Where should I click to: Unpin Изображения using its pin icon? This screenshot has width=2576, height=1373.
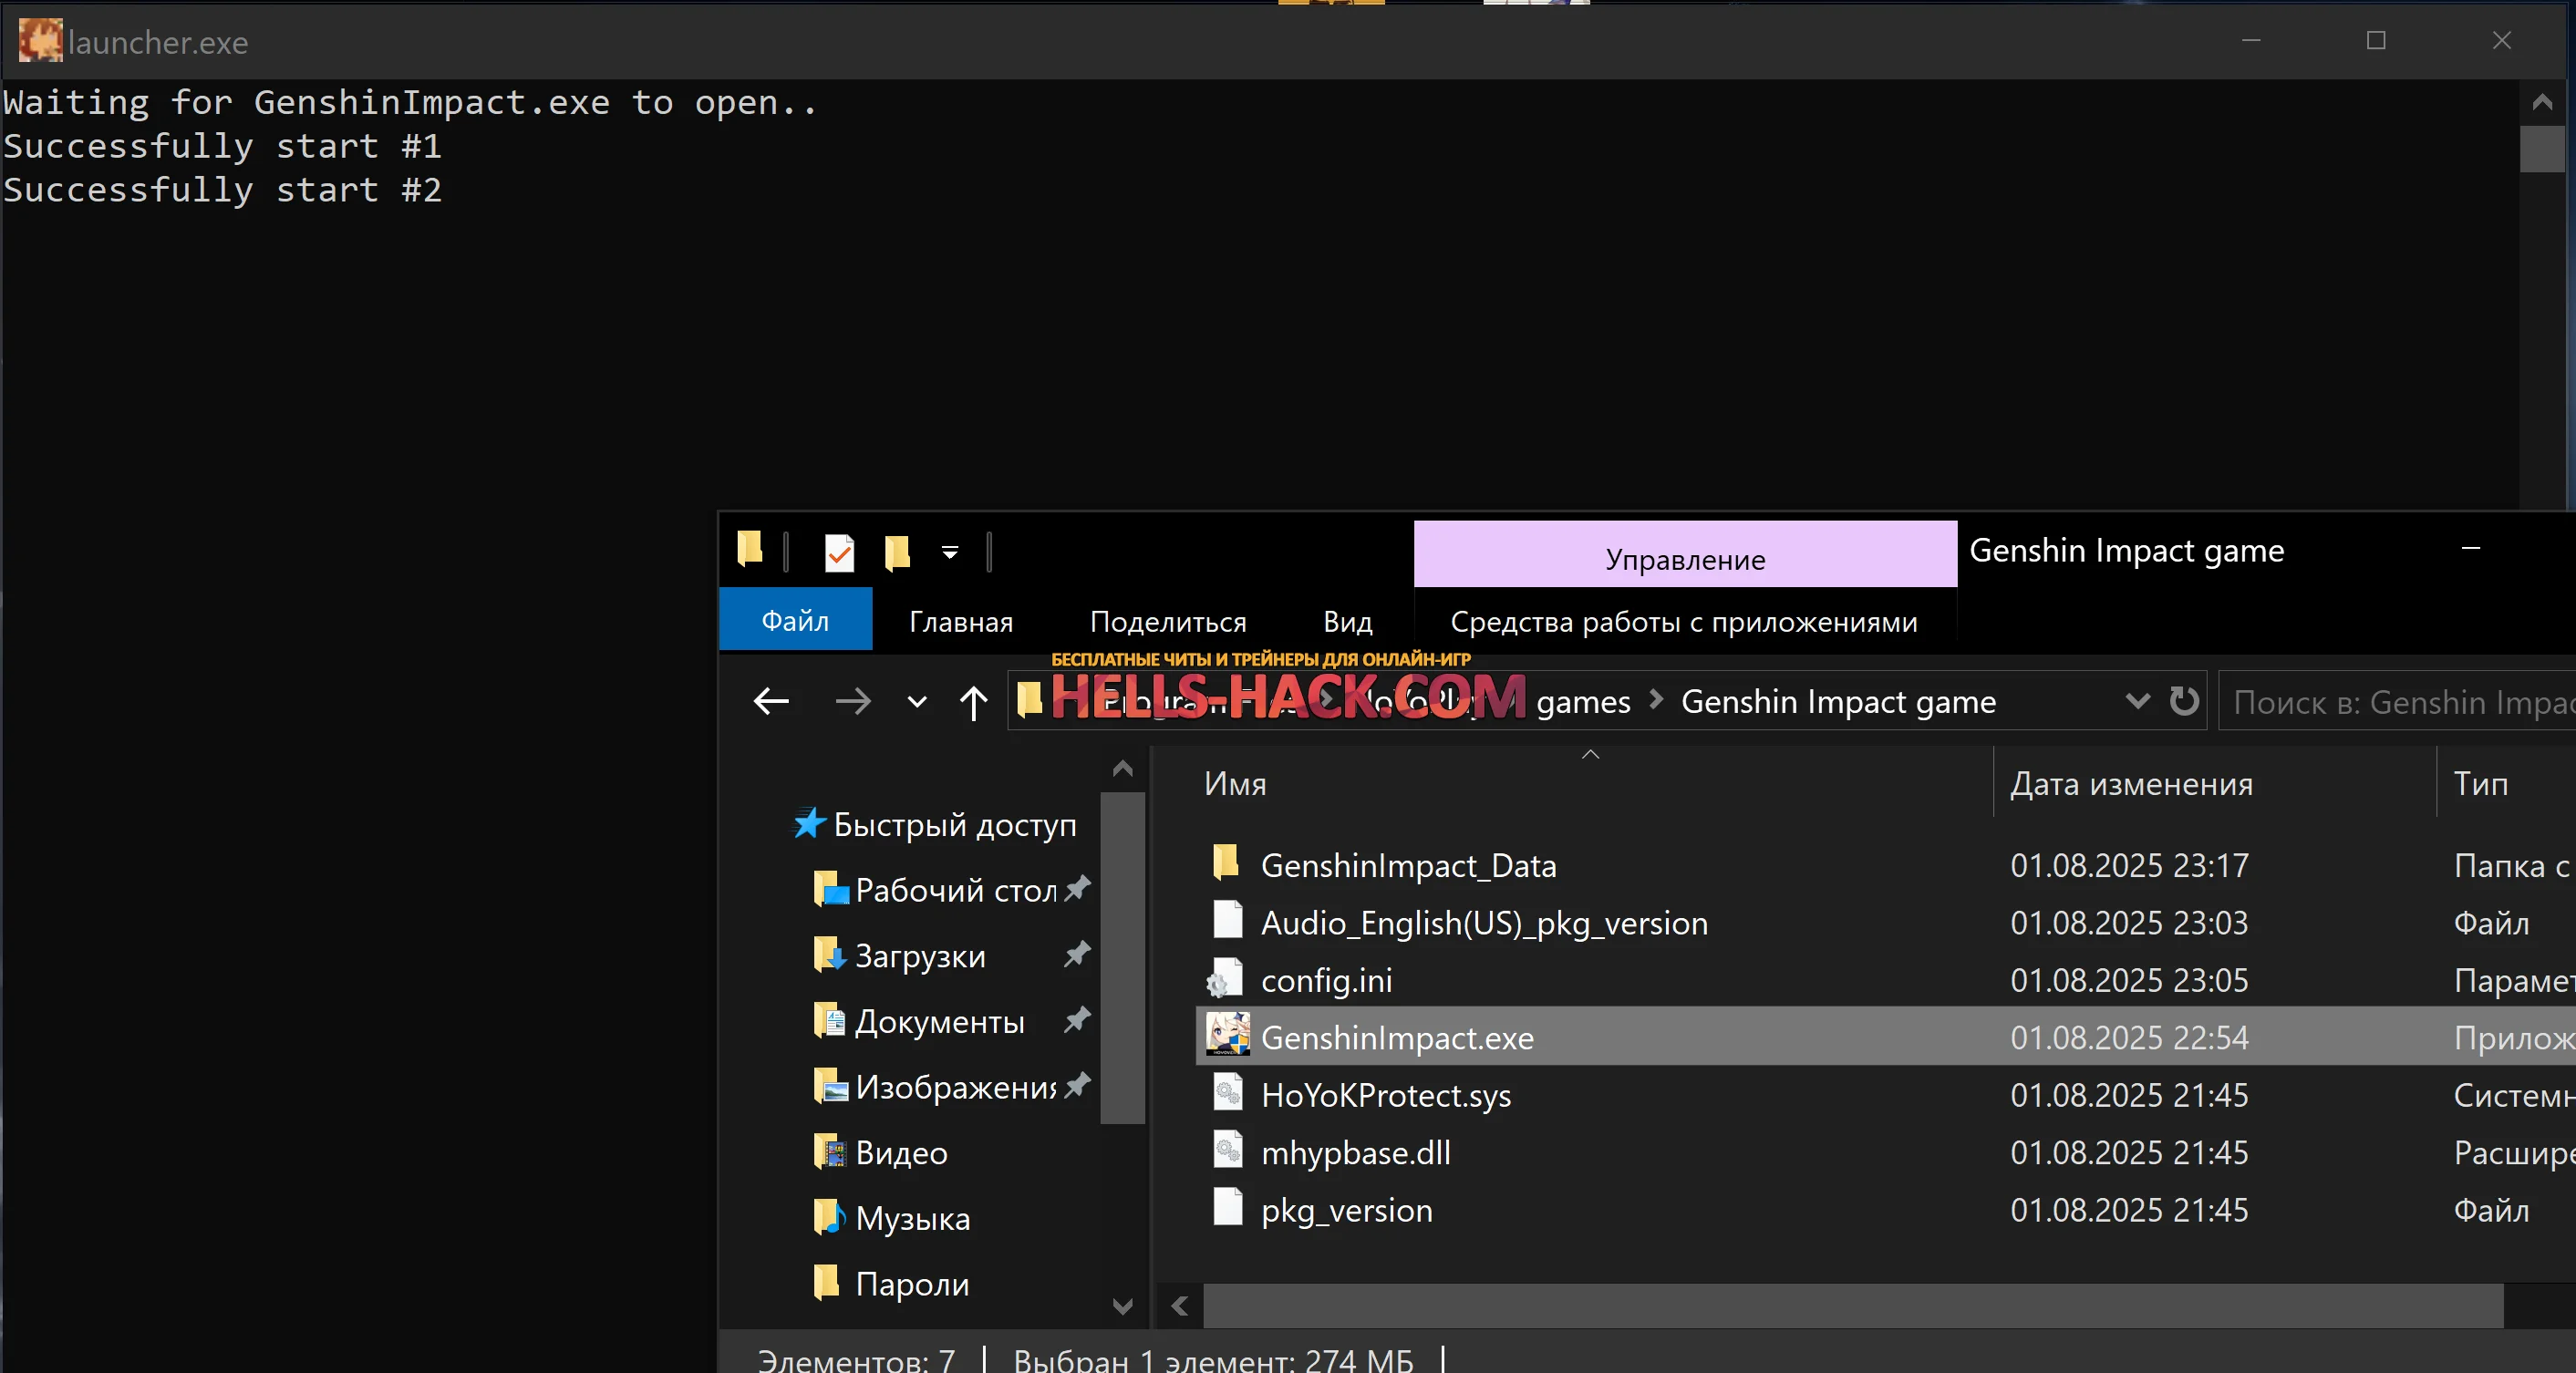(1077, 1085)
